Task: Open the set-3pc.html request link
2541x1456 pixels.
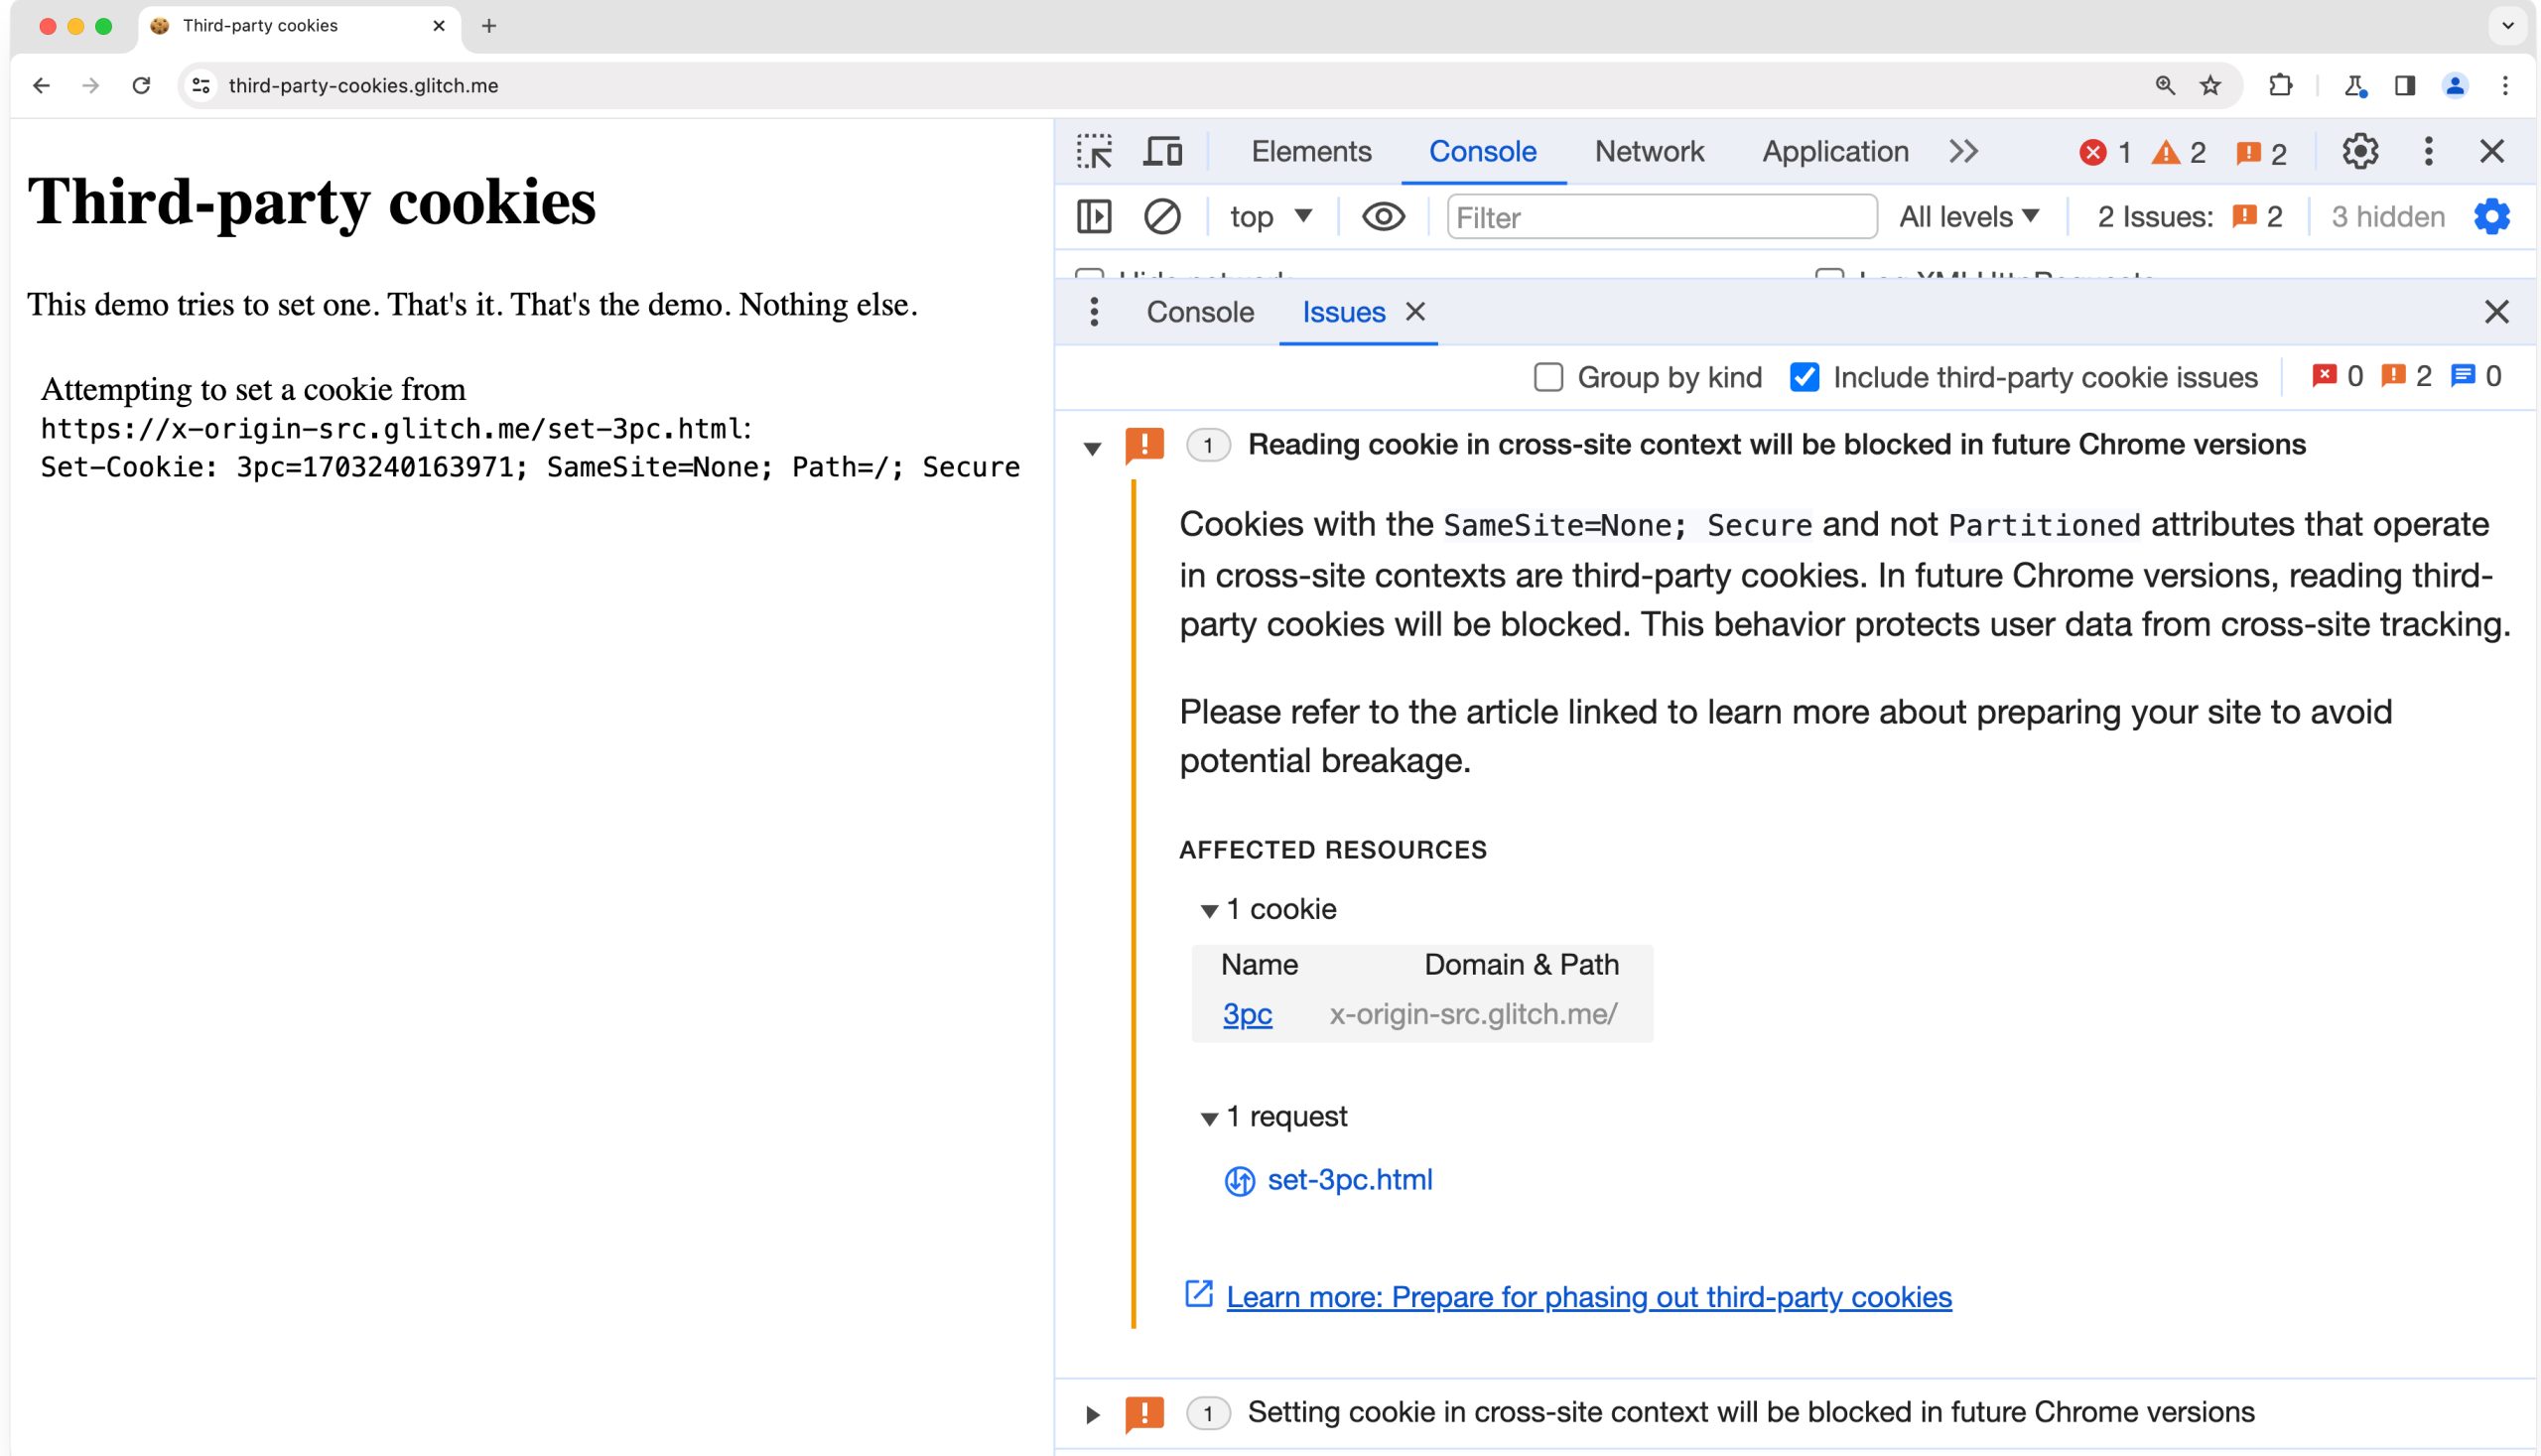Action: click(x=1349, y=1180)
